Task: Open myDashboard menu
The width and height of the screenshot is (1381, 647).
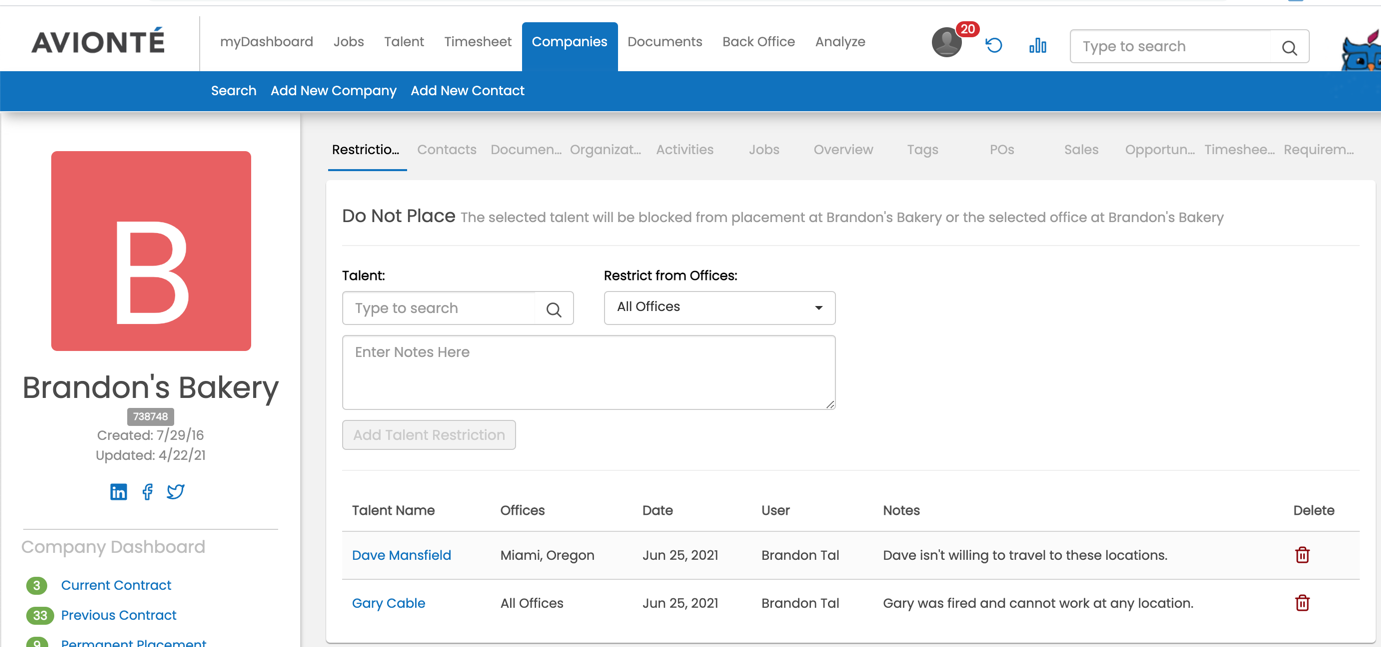Action: tap(266, 42)
